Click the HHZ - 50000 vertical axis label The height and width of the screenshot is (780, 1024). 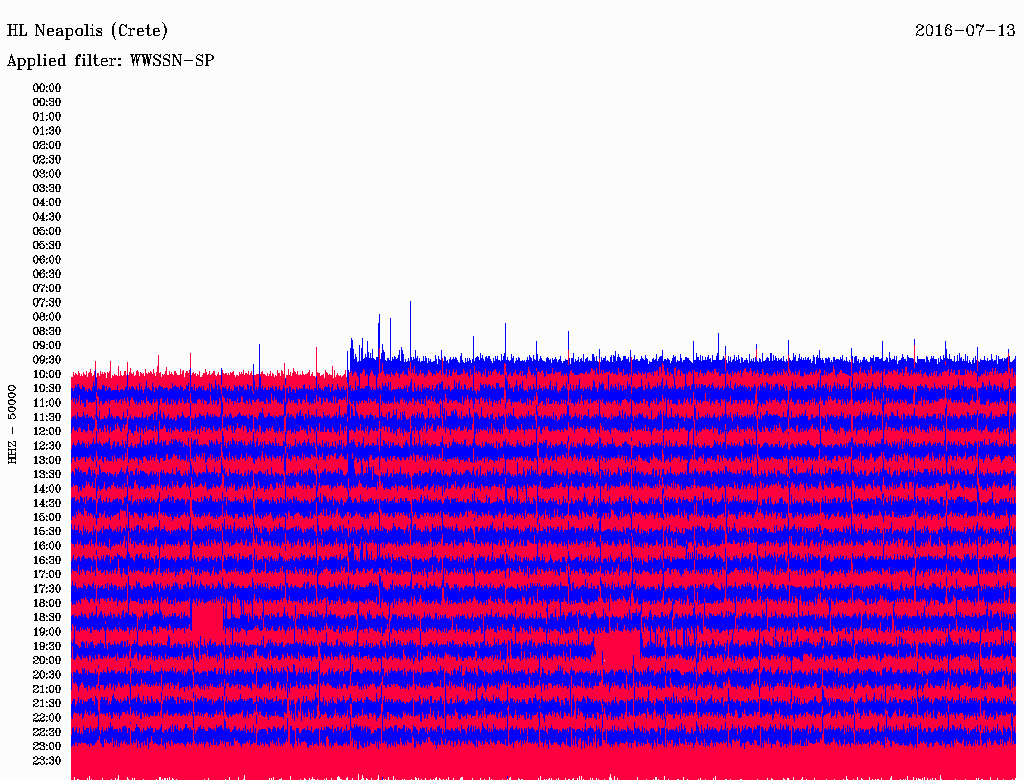[x=12, y=423]
